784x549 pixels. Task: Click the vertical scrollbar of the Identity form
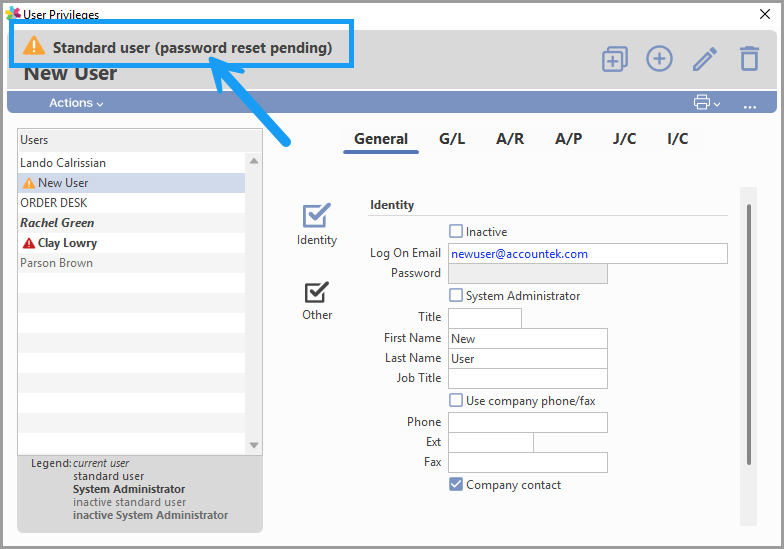point(748,334)
